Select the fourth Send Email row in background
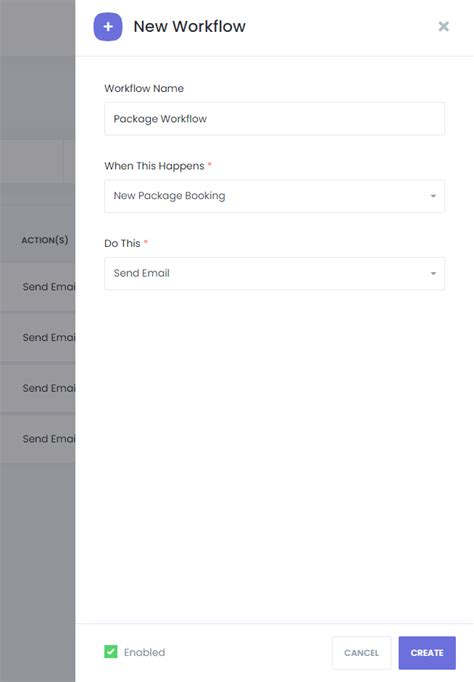Image resolution: width=474 pixels, height=682 pixels. [x=38, y=438]
